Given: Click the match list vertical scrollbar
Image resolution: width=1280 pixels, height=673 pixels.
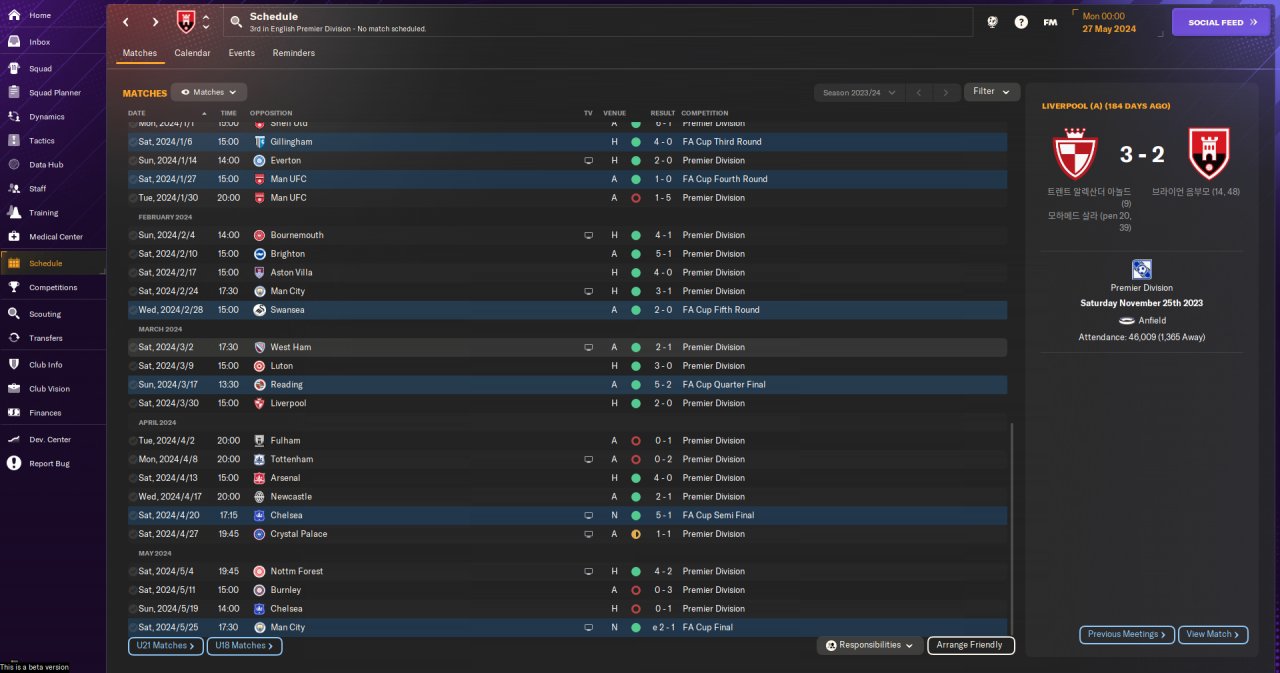Looking at the screenshot, I should click(1013, 527).
